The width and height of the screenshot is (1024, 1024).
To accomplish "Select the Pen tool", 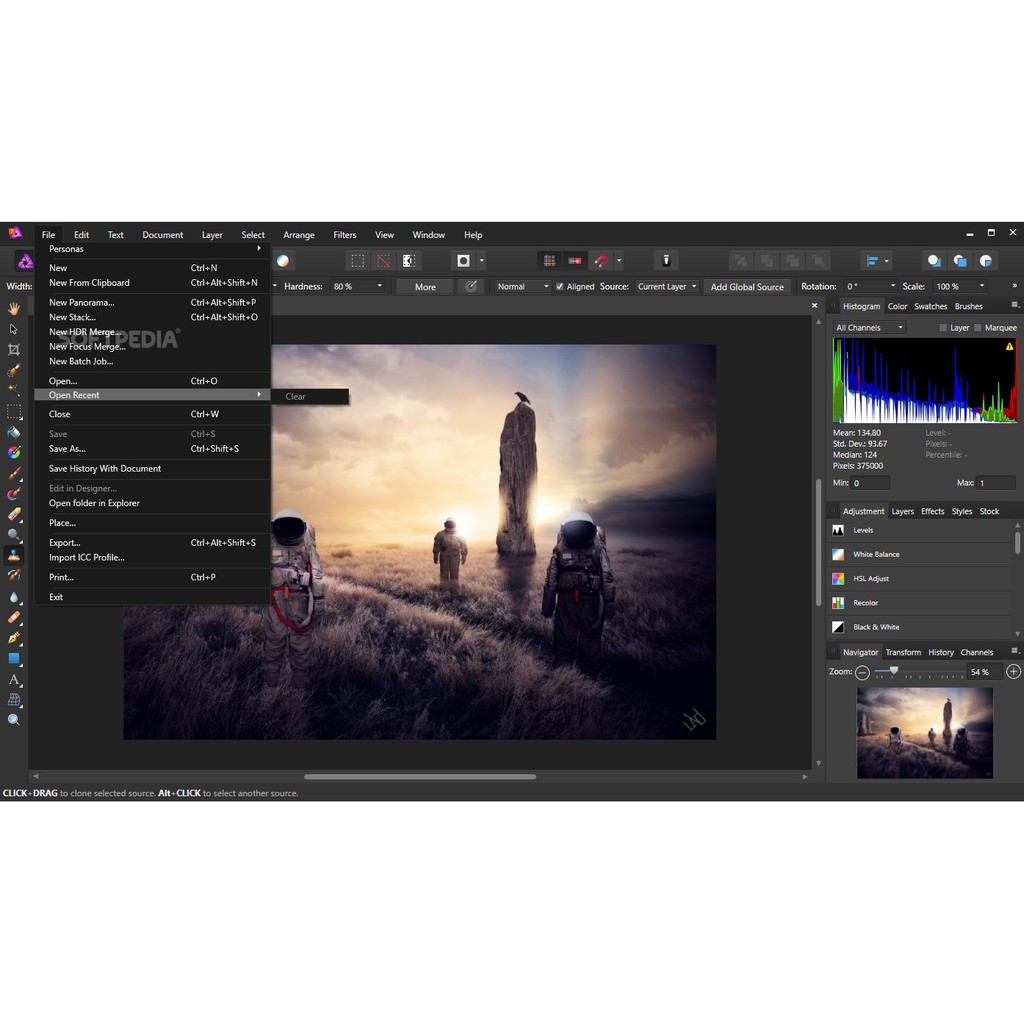I will point(14,637).
